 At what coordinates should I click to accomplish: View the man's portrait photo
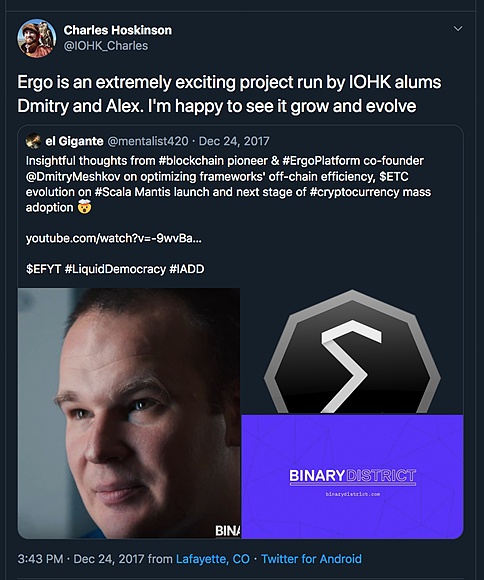coord(129,413)
